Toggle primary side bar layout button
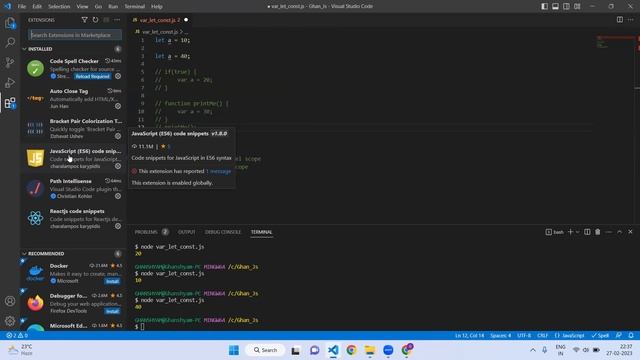640x360 pixels. (x=544, y=6)
